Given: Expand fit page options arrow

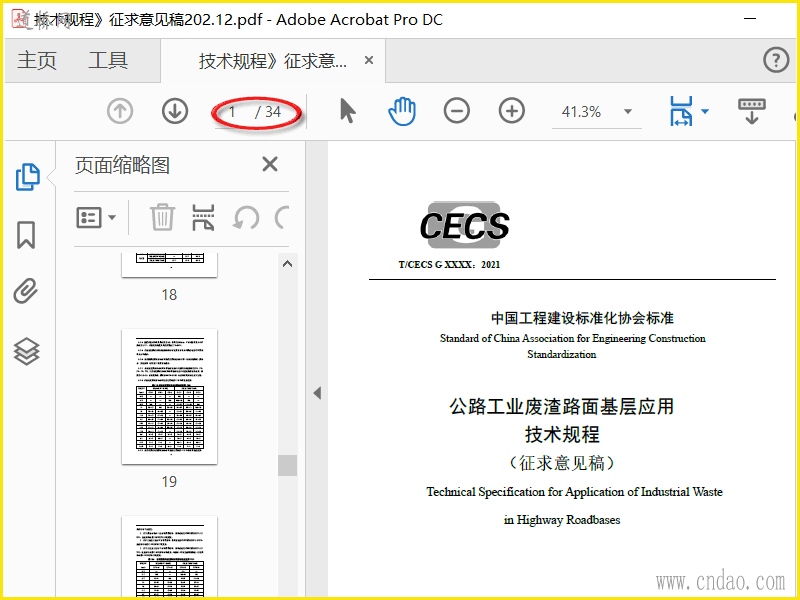Looking at the screenshot, I should (x=705, y=111).
